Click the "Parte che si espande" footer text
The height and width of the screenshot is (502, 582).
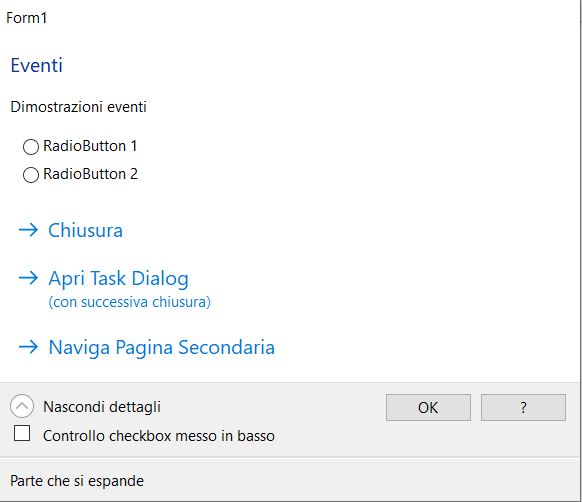[x=77, y=481]
